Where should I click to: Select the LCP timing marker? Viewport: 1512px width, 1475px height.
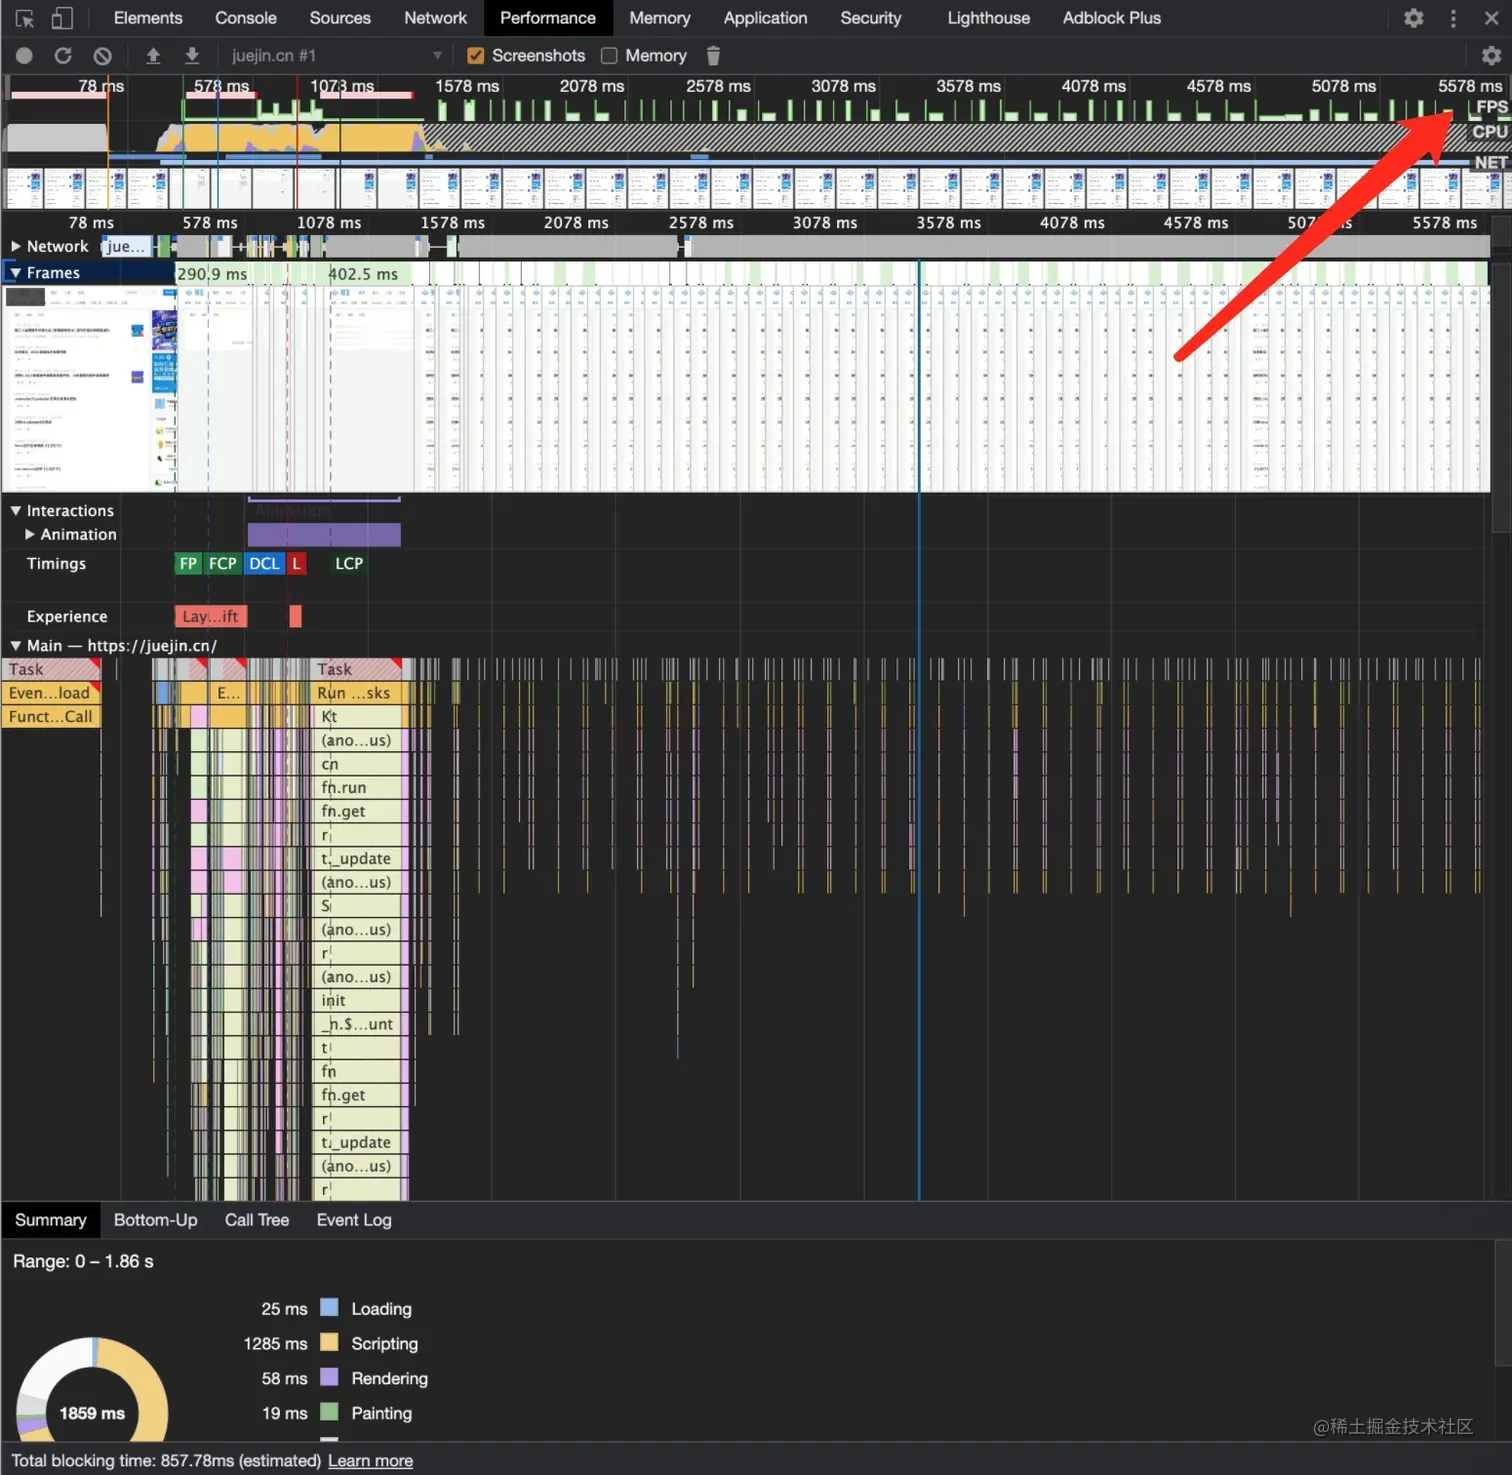click(x=349, y=564)
